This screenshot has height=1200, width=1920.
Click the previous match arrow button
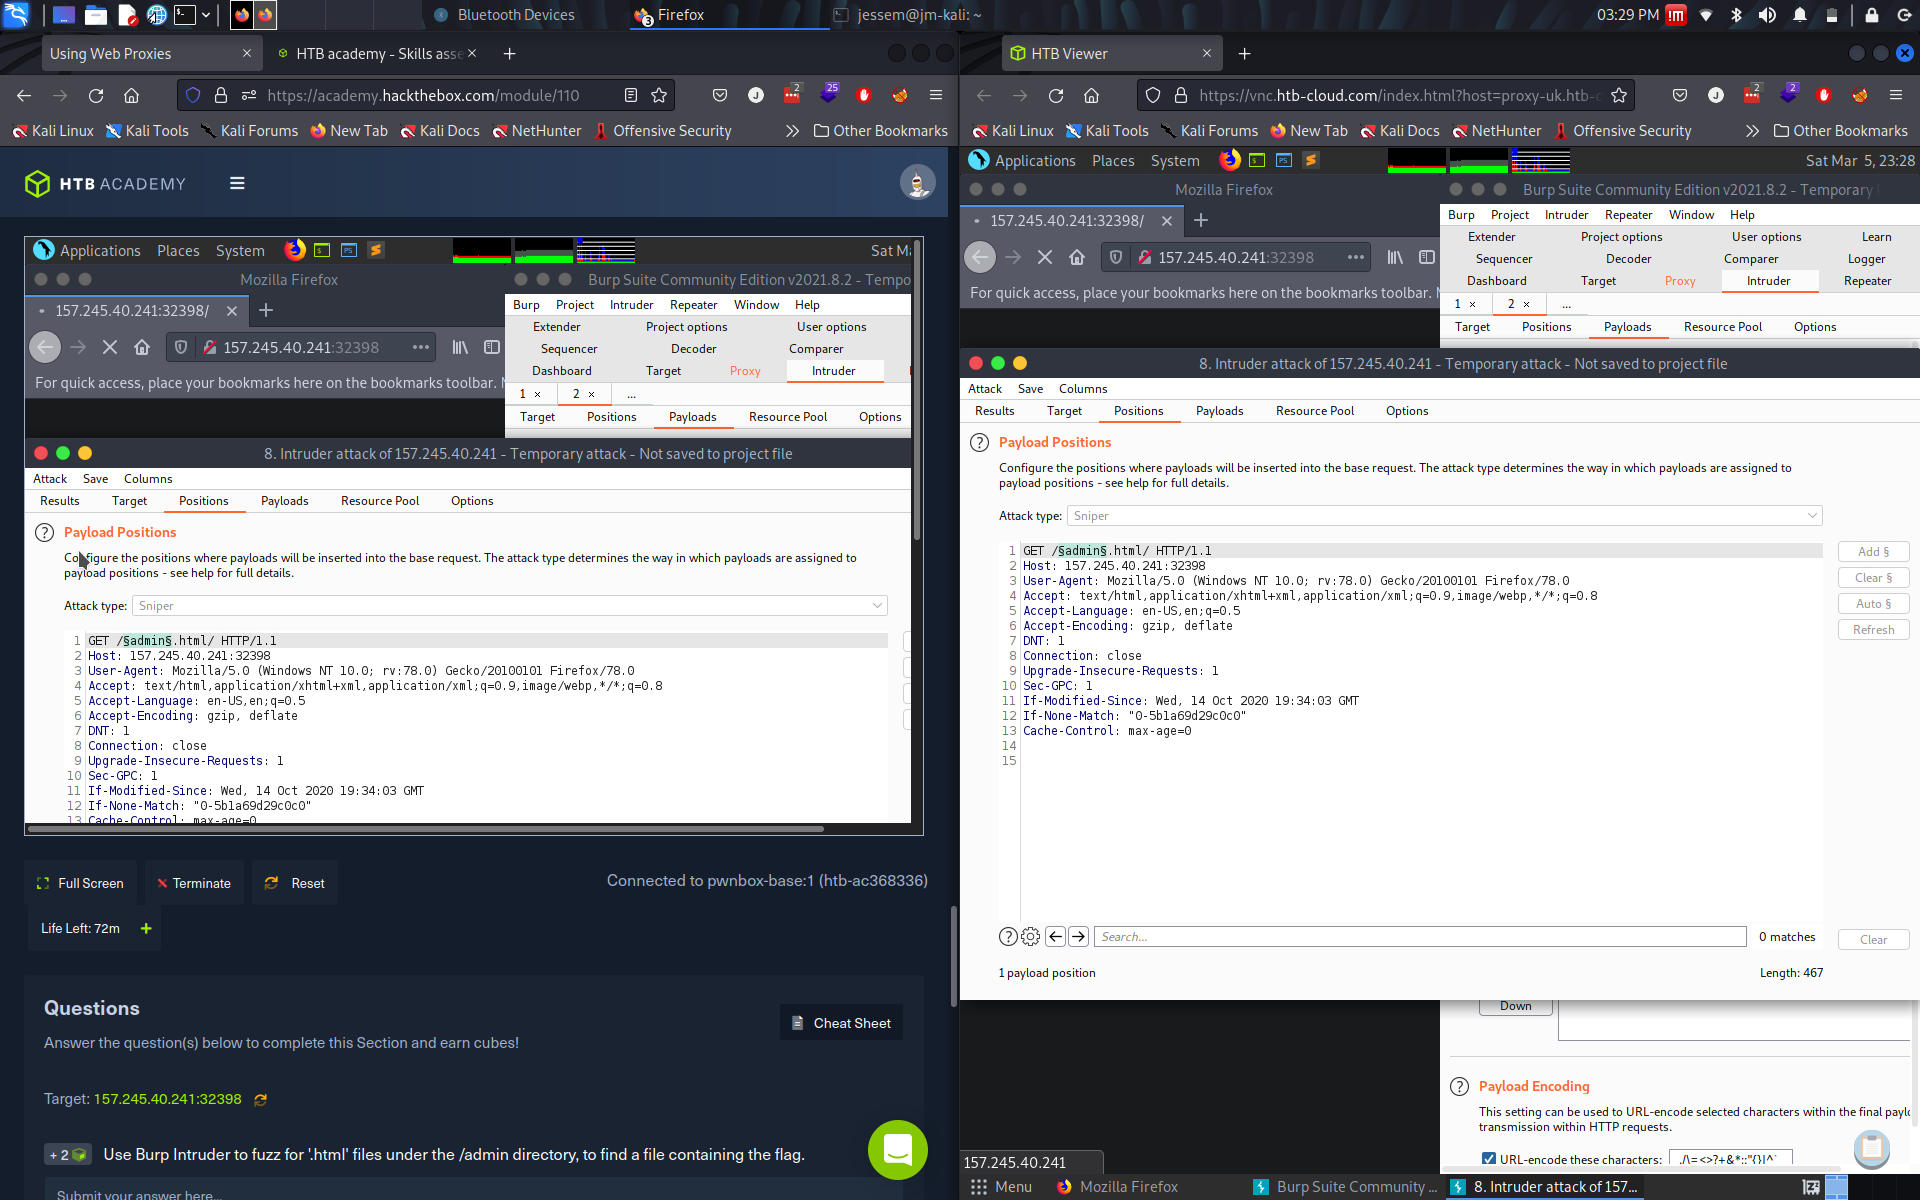(x=1055, y=937)
